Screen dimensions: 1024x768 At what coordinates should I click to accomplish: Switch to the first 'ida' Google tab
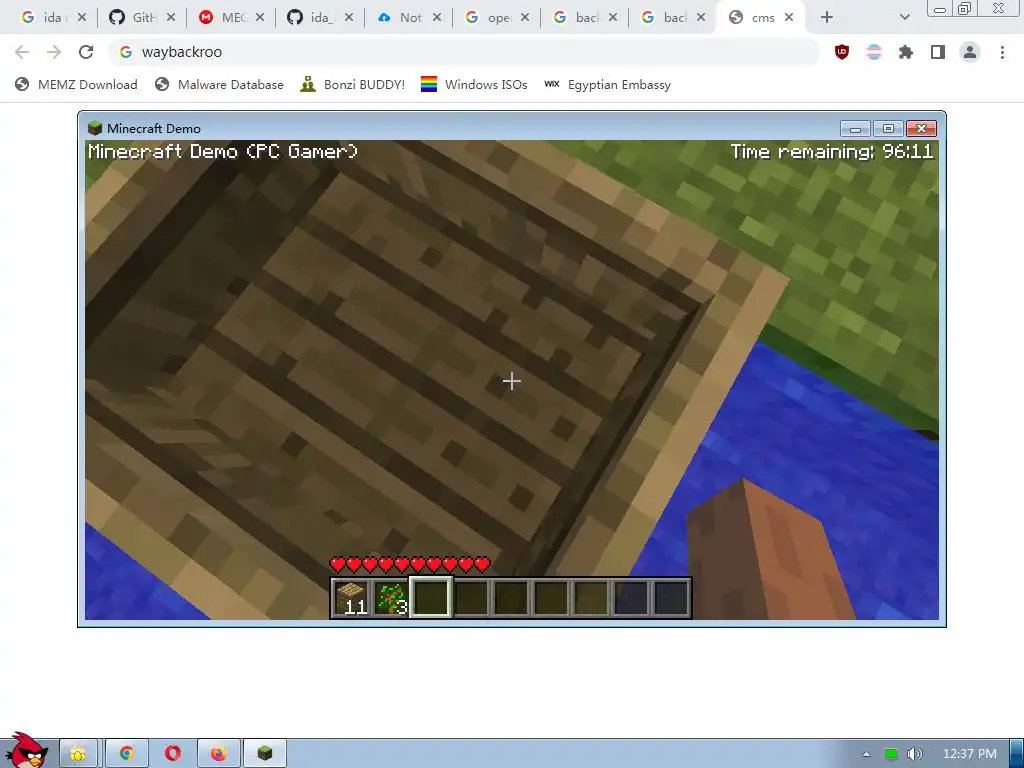52,18
